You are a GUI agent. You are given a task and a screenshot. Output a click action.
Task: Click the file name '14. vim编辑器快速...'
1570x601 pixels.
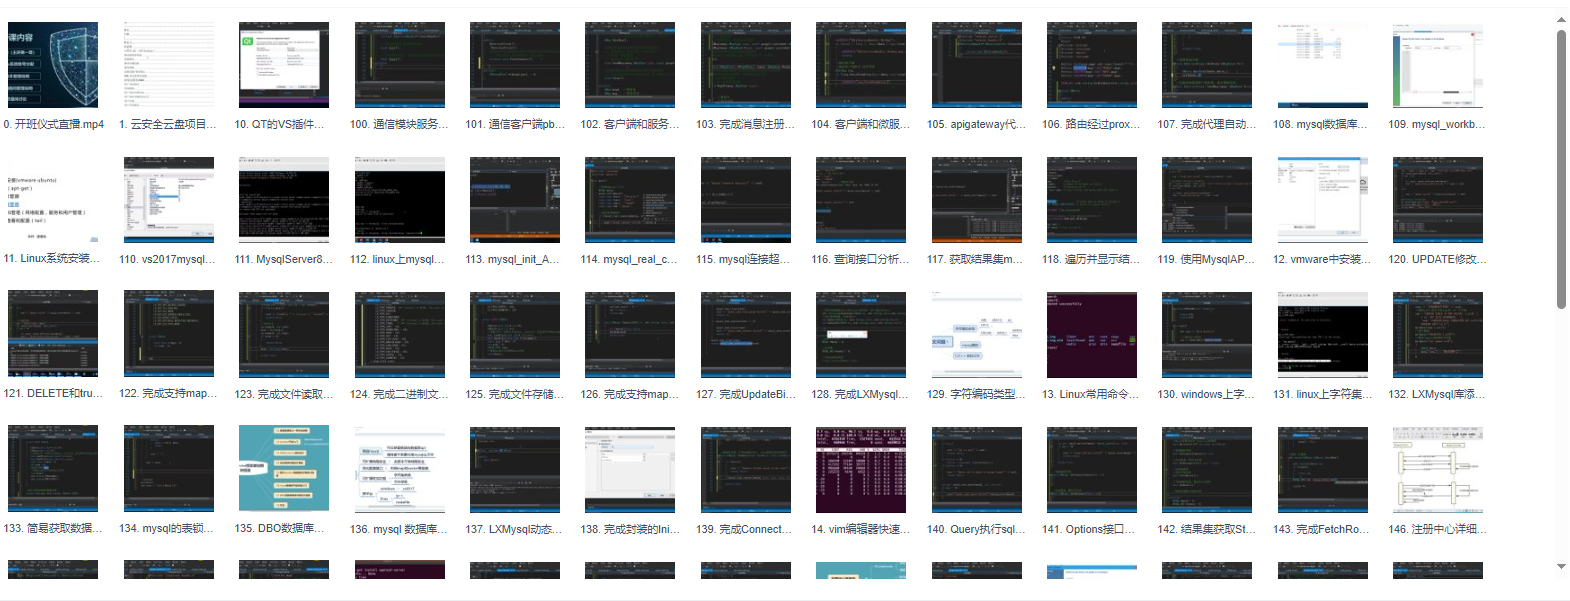point(861,530)
